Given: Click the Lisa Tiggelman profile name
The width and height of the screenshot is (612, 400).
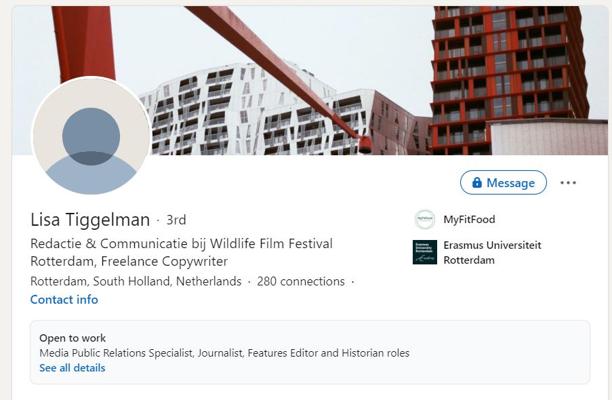Looking at the screenshot, I should point(90,220).
